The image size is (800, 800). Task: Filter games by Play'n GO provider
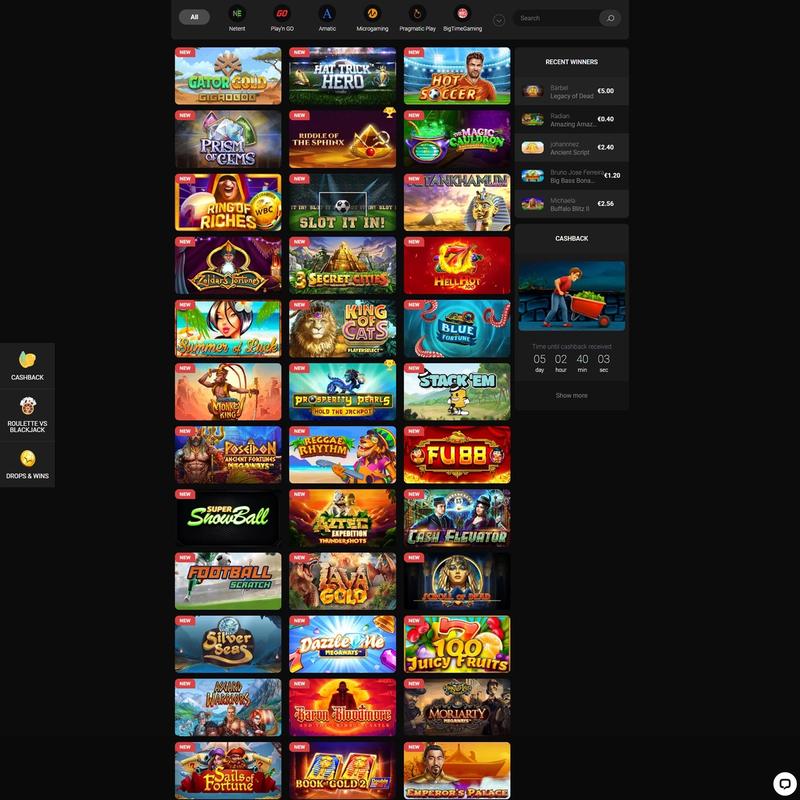pos(282,14)
